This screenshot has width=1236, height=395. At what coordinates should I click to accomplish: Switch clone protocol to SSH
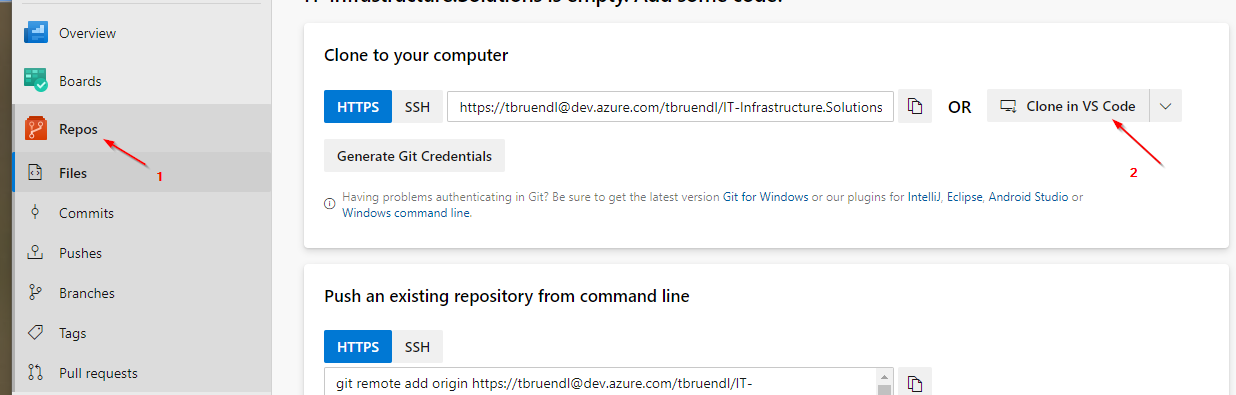pyautogui.click(x=417, y=106)
